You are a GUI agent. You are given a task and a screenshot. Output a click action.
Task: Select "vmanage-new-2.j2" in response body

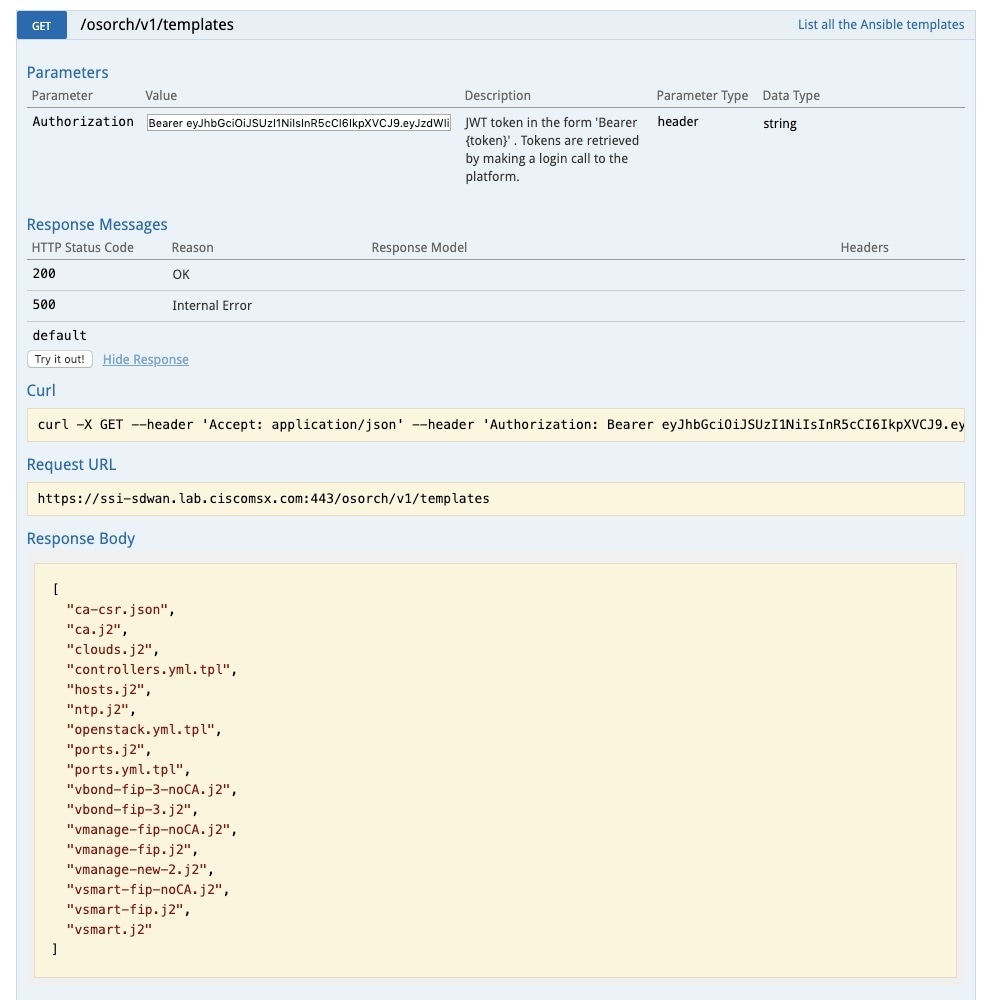pyautogui.click(x=137, y=869)
